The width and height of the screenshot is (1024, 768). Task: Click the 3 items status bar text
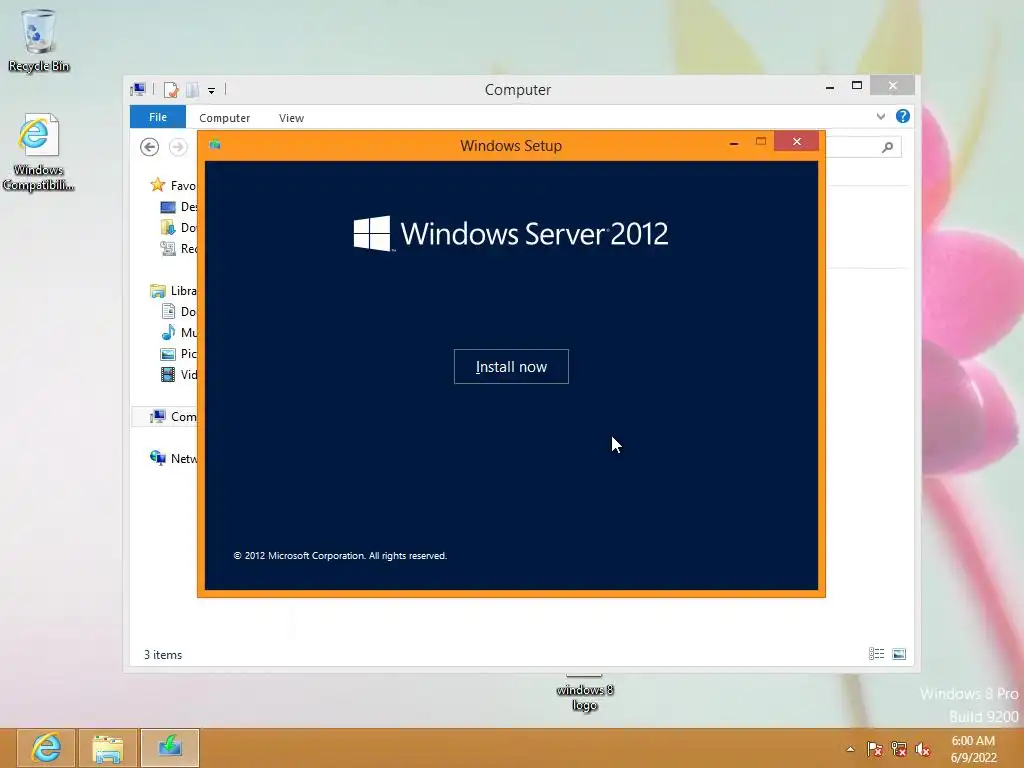[163, 654]
